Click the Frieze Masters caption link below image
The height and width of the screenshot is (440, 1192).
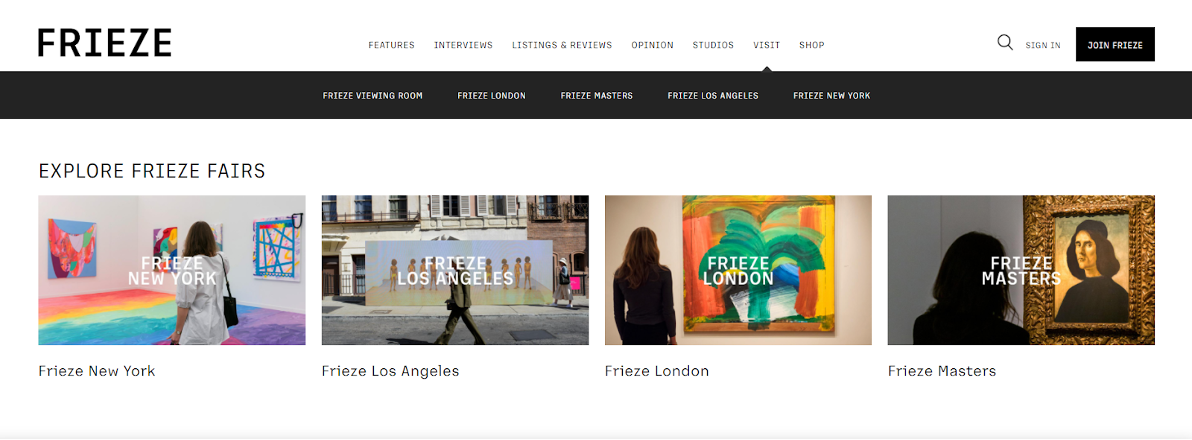click(x=942, y=371)
